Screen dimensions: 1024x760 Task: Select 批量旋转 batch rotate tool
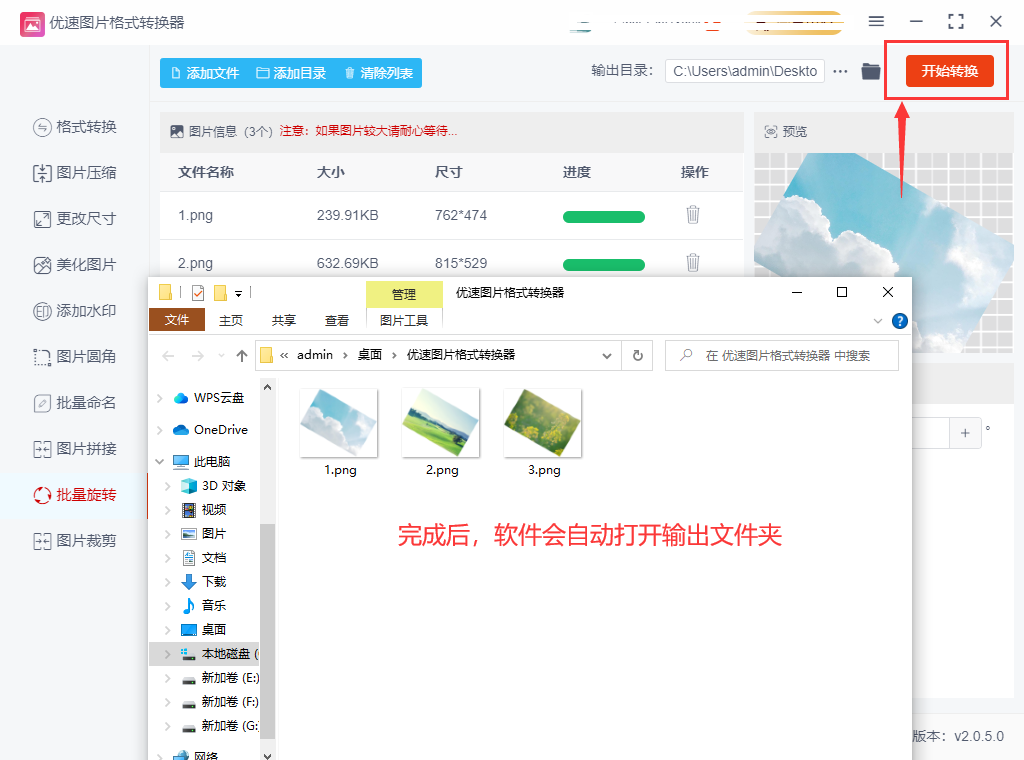74,495
